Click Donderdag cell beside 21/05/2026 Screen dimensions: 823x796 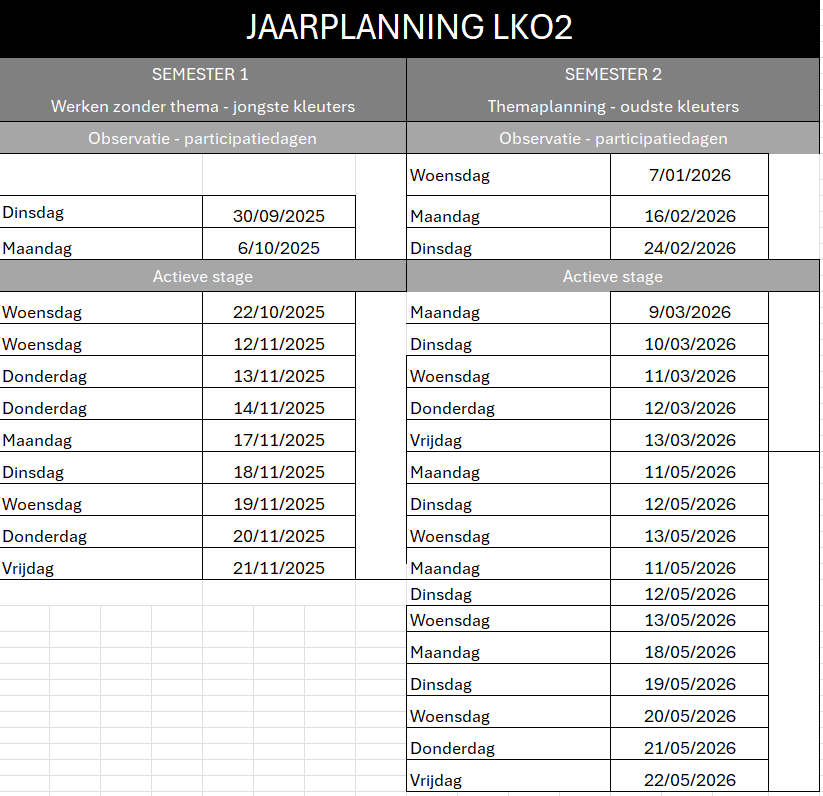(x=508, y=748)
